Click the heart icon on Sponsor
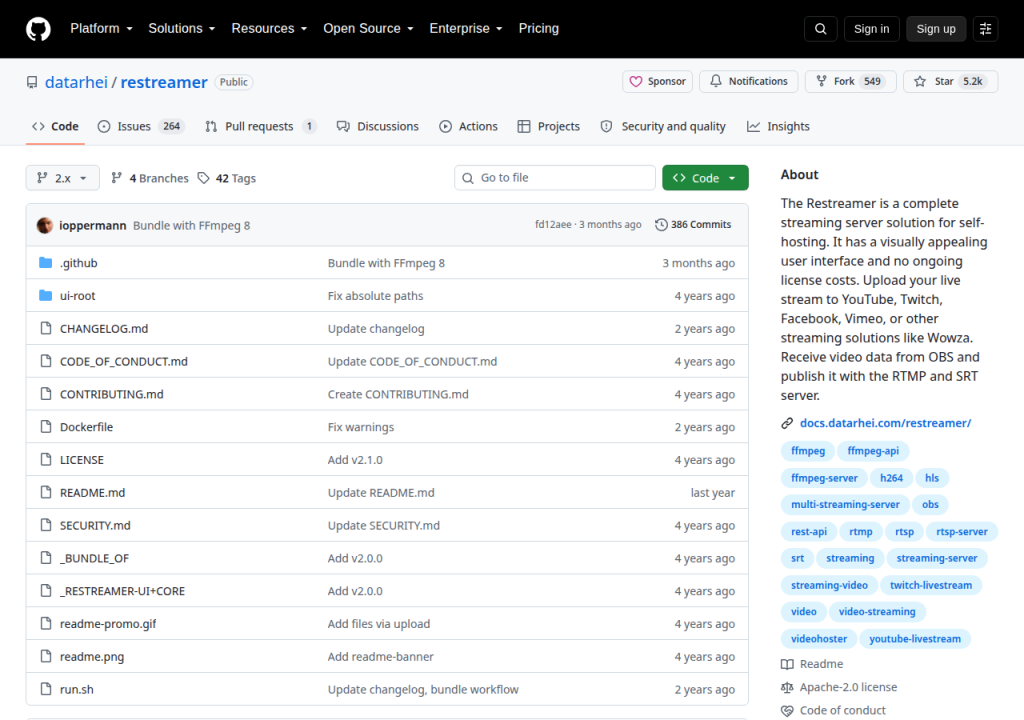Viewport: 1024px width, 720px height. pos(635,82)
